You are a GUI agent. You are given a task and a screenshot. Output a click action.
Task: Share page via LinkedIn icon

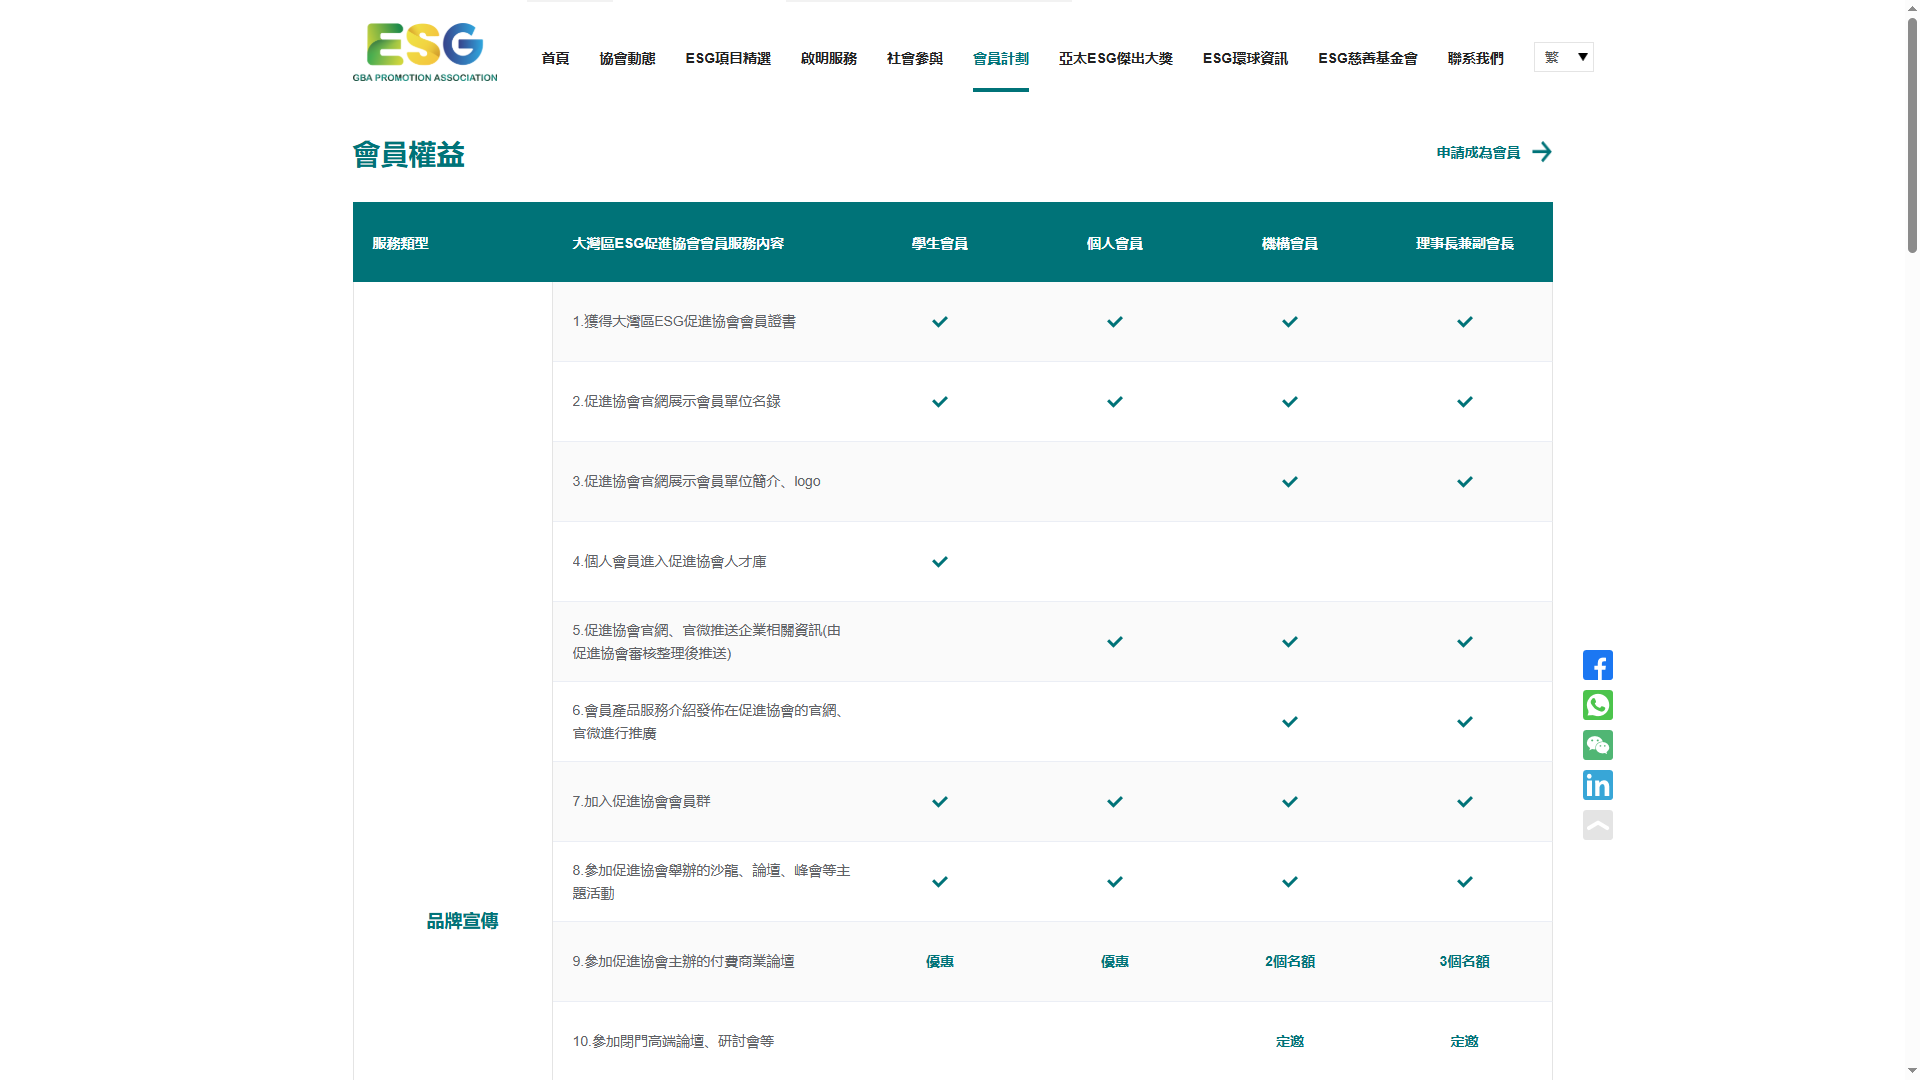[1597, 785]
